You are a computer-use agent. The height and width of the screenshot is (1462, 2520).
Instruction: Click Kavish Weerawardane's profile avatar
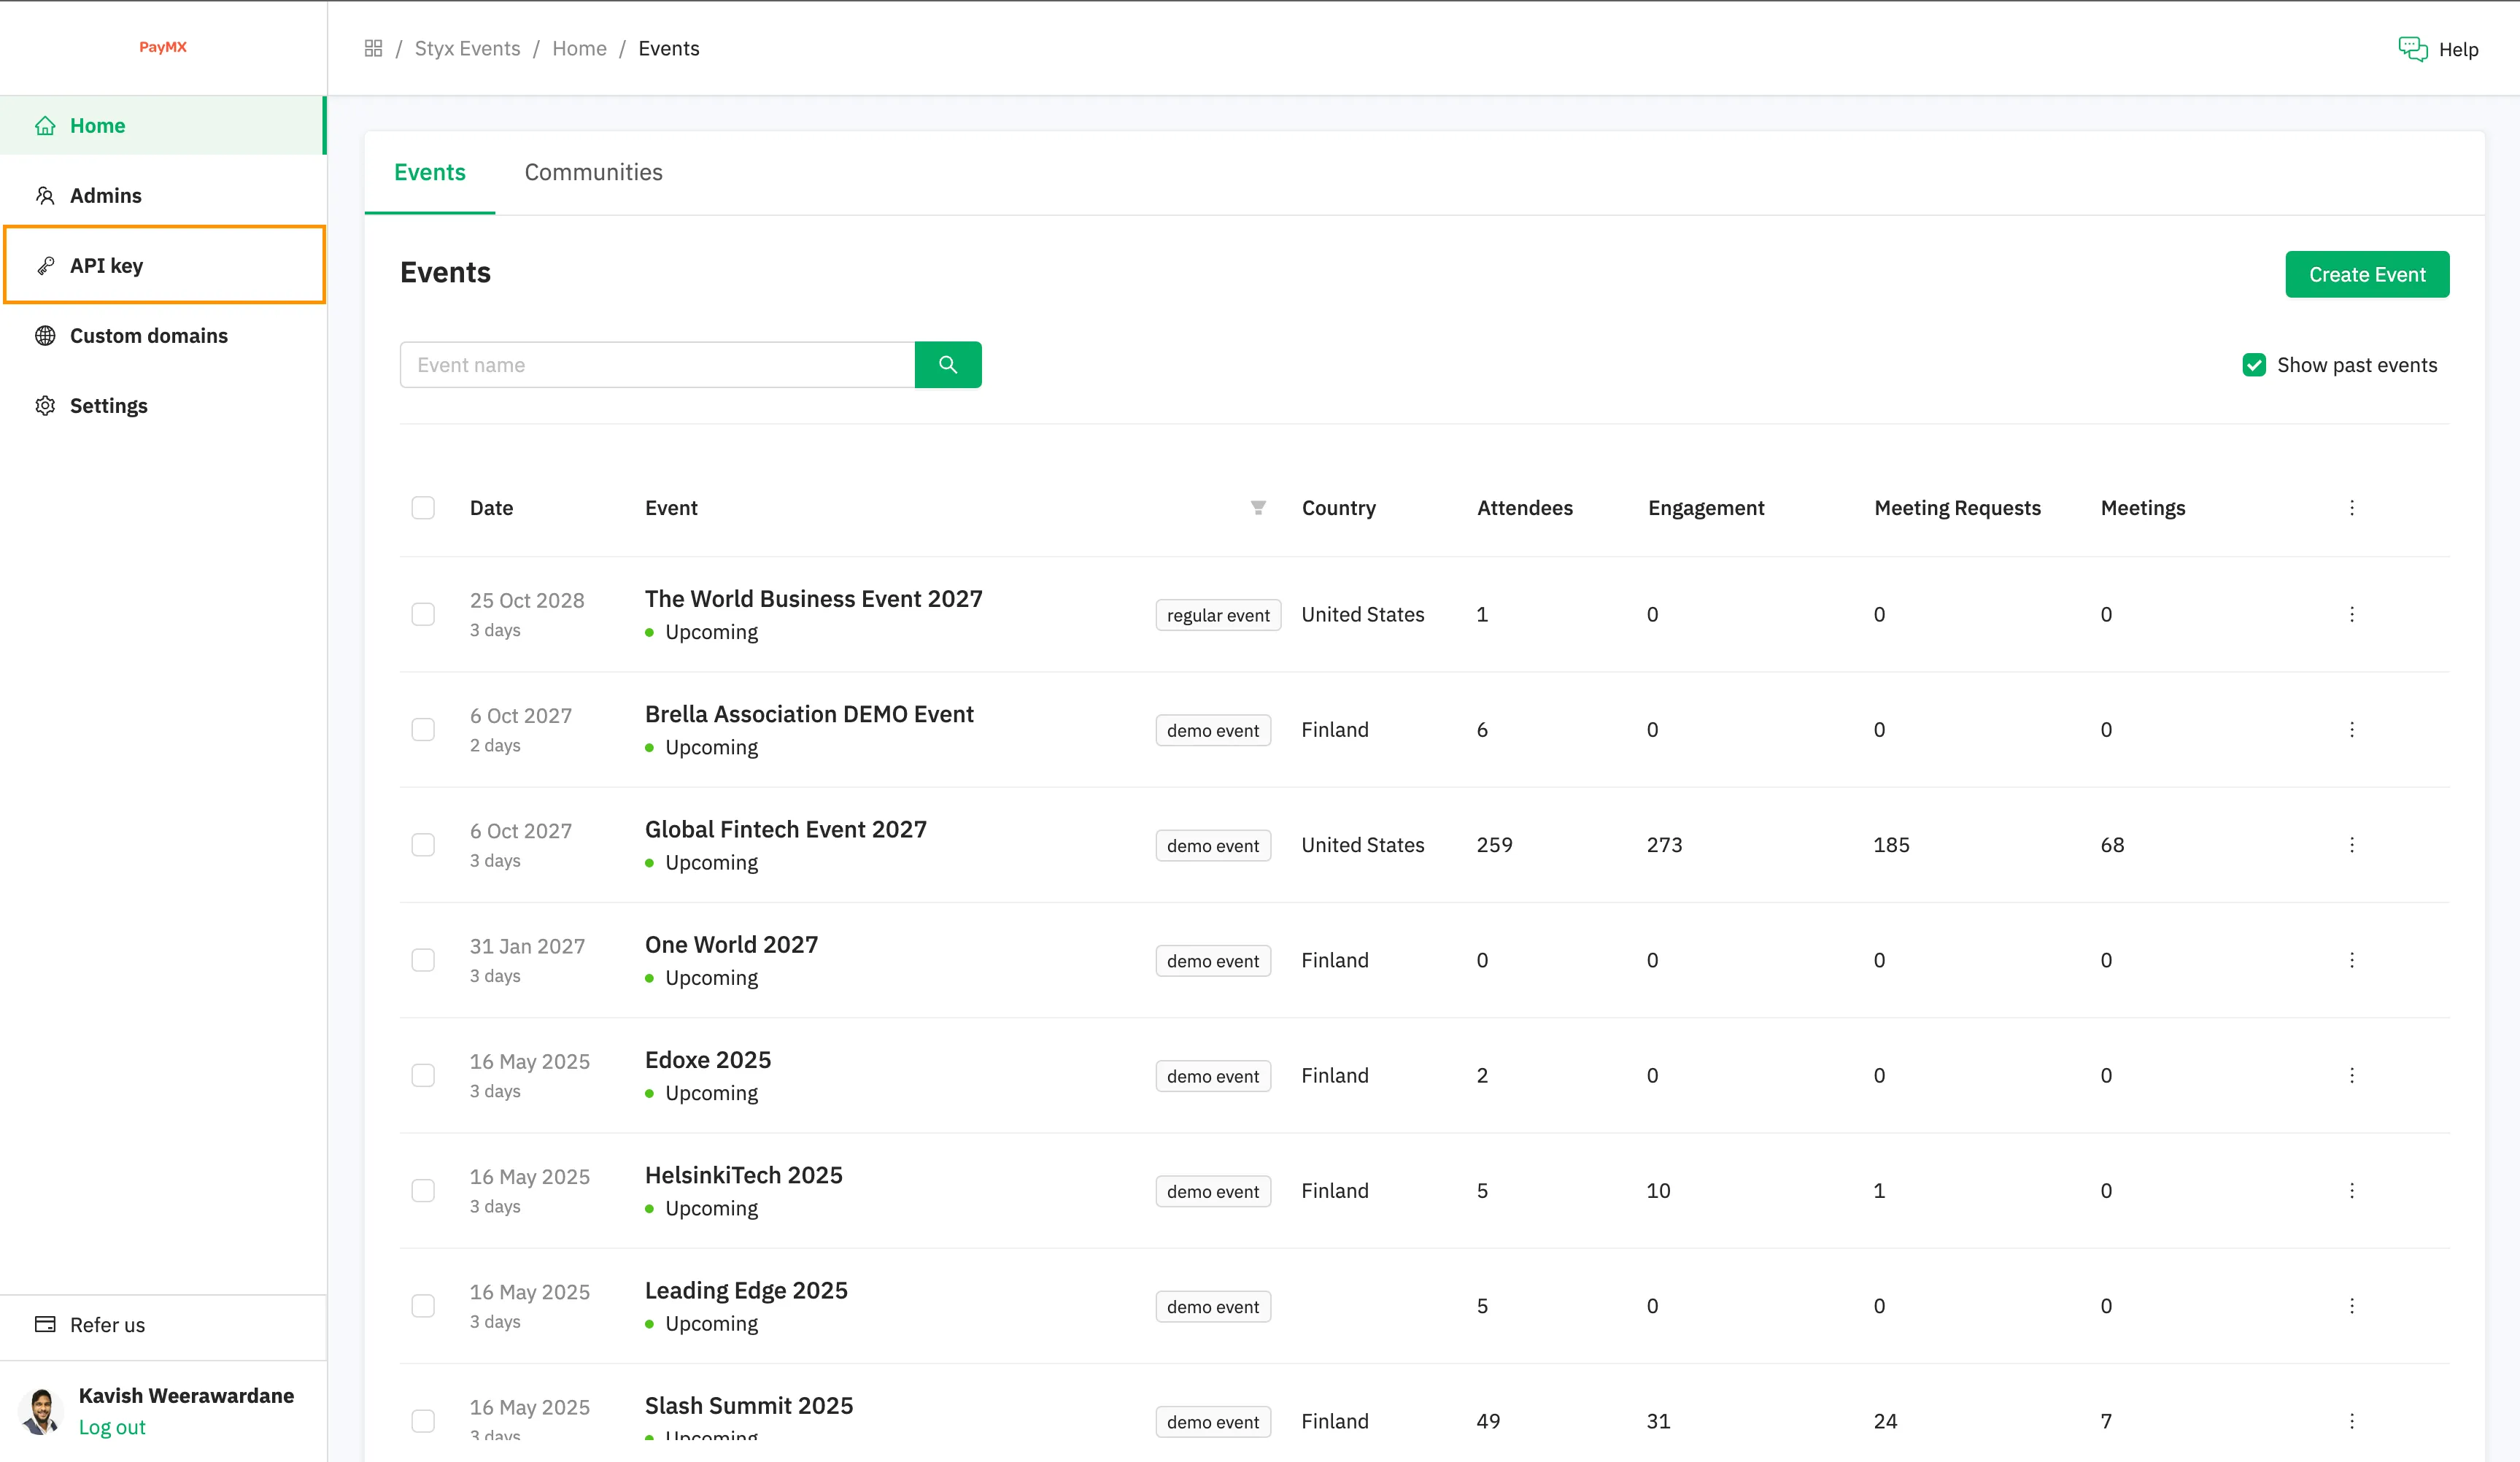click(x=41, y=1411)
